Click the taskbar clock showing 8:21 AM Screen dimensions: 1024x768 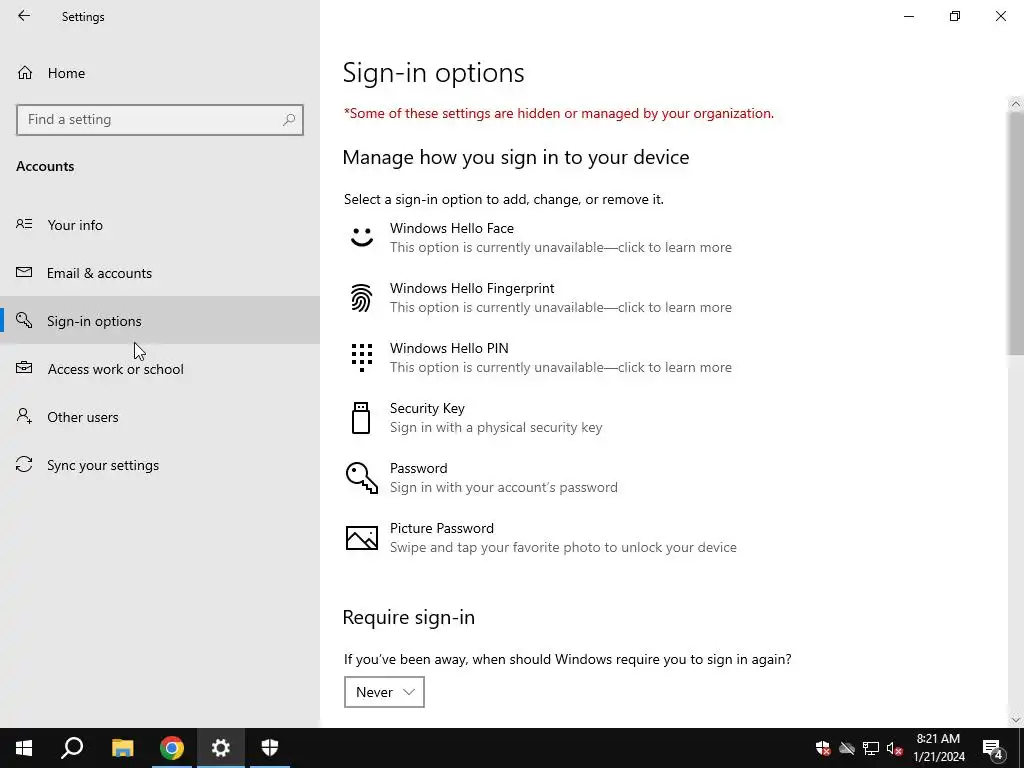coord(938,748)
